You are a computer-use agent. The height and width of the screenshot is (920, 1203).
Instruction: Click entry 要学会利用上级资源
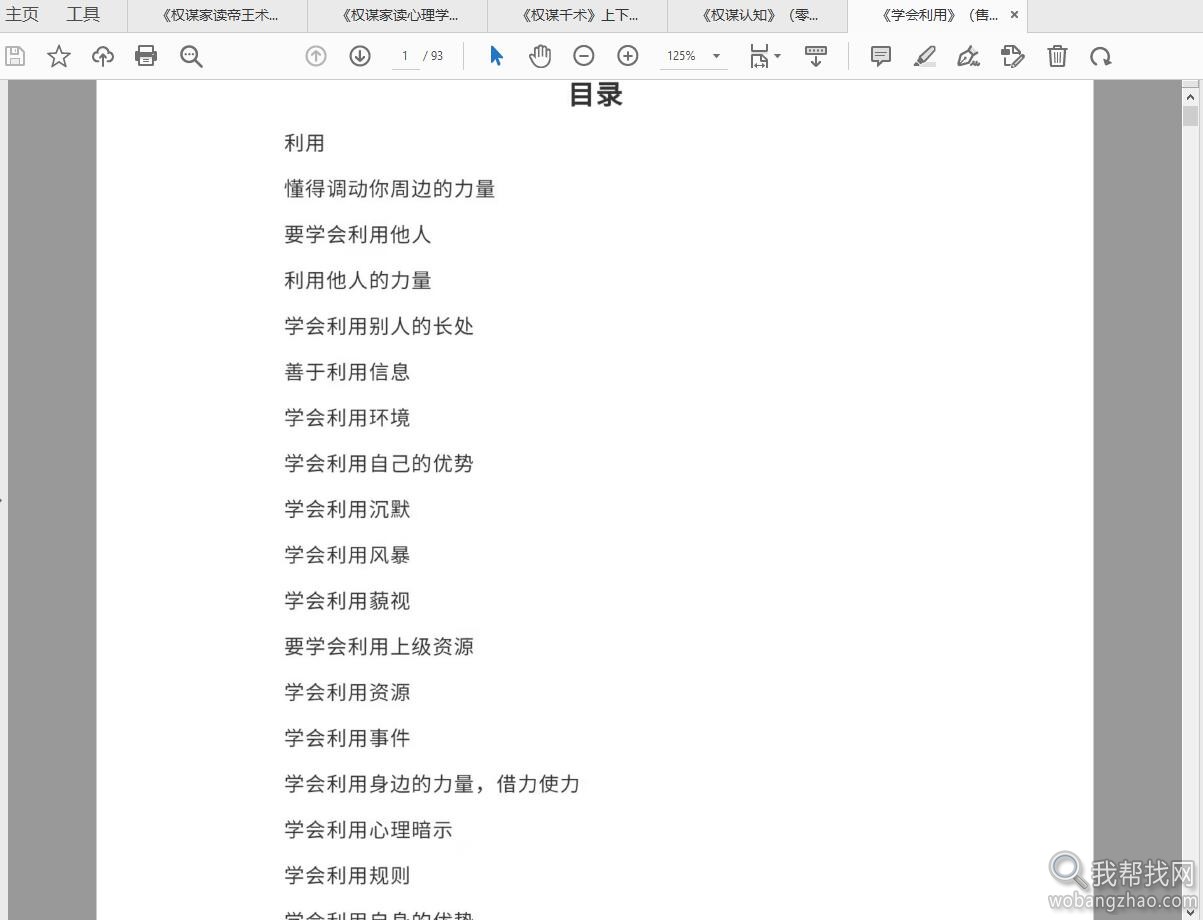379,647
